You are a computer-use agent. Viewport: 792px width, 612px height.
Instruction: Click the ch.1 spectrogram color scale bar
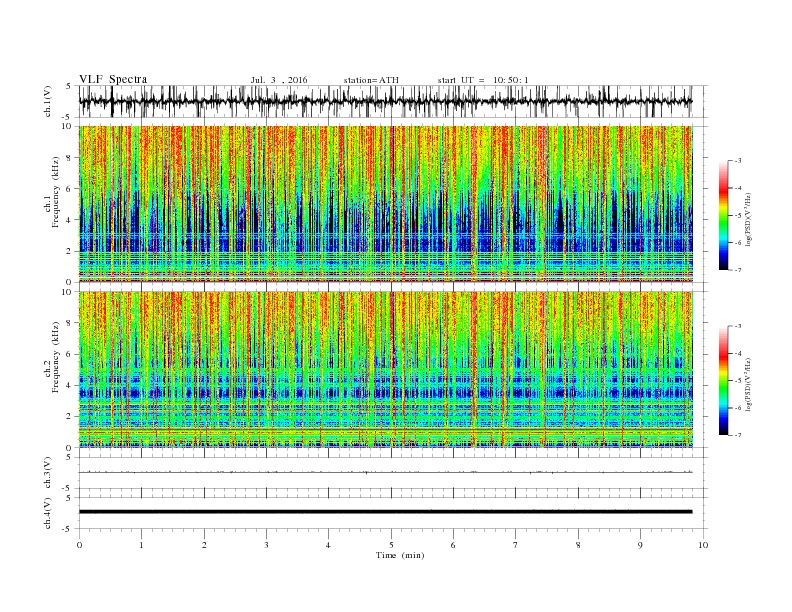724,215
